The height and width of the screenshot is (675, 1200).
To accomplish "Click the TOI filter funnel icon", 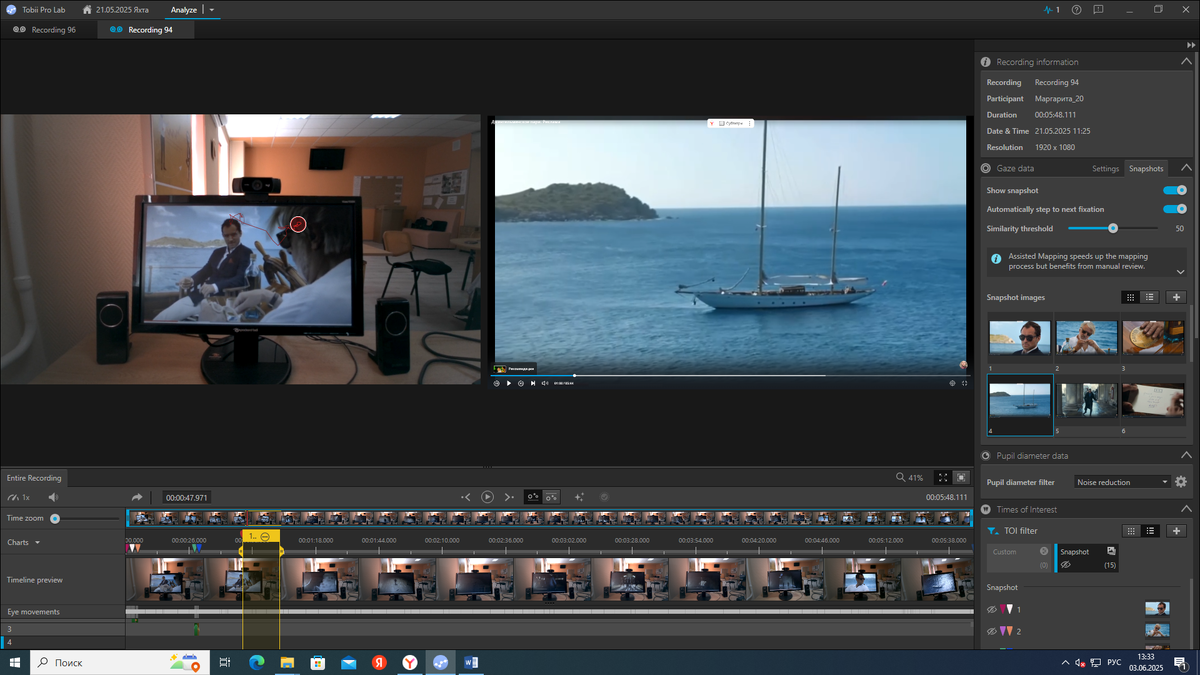I will 992,531.
